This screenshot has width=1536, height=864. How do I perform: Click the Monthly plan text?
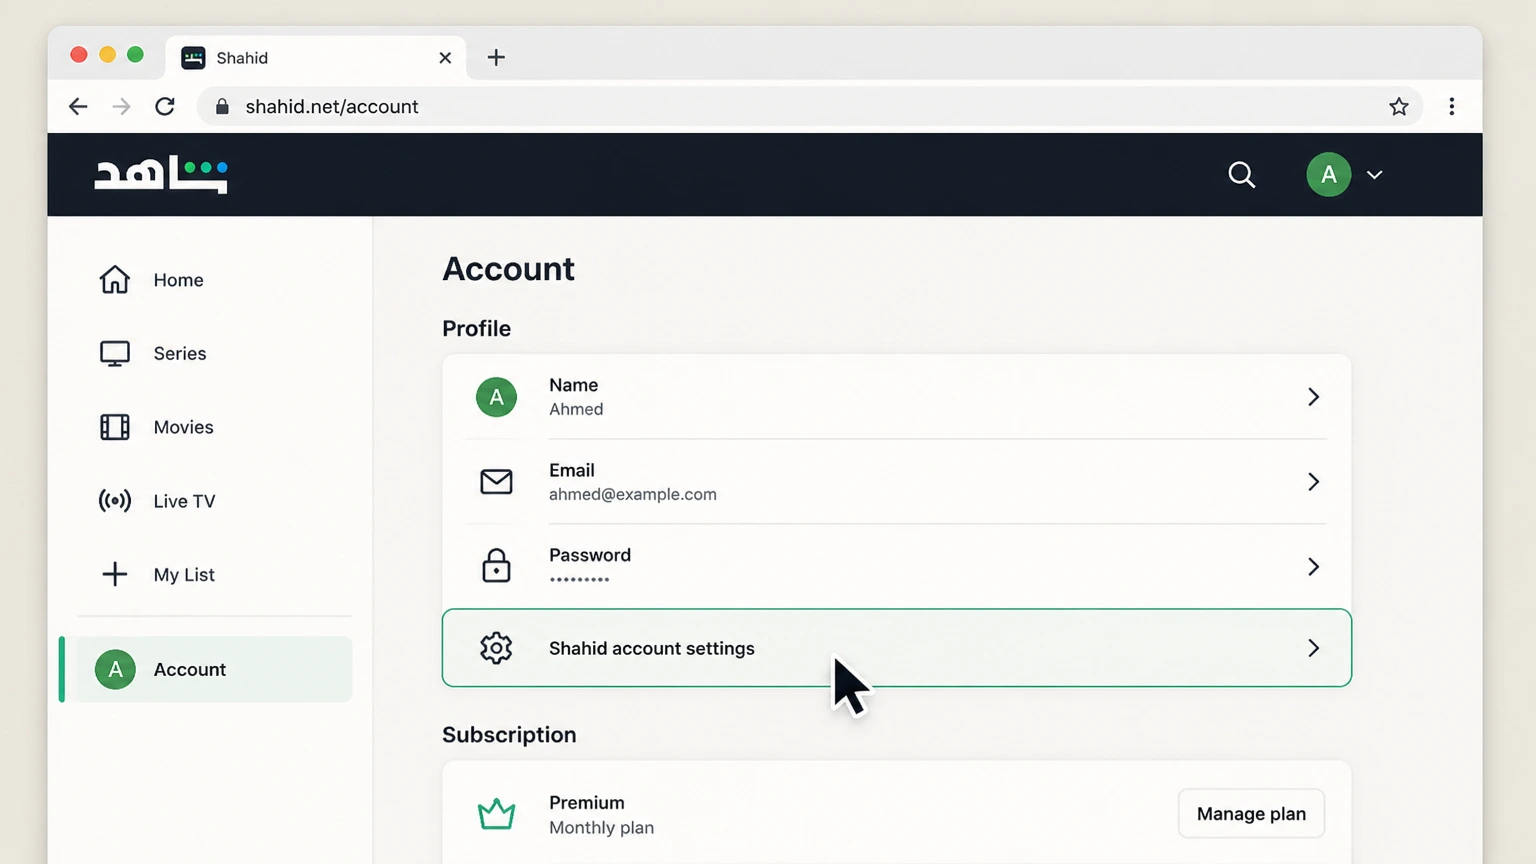tap(602, 828)
